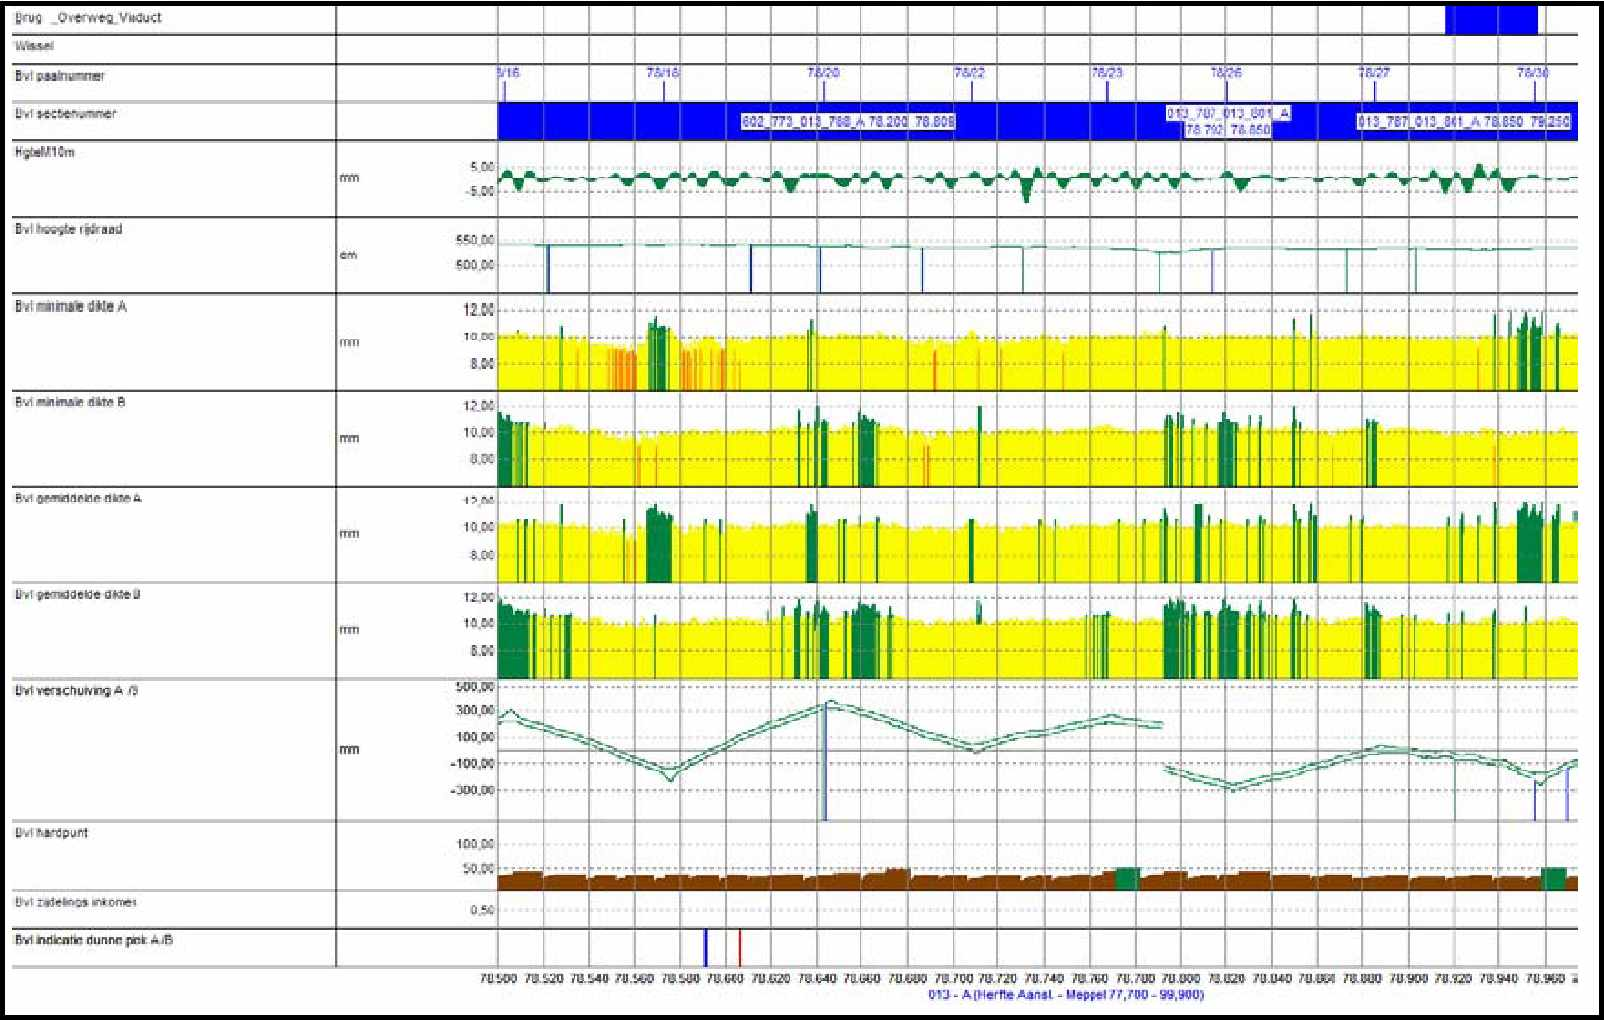
Task: Click the -300,00 value in verschuiving row
Action: pos(473,791)
